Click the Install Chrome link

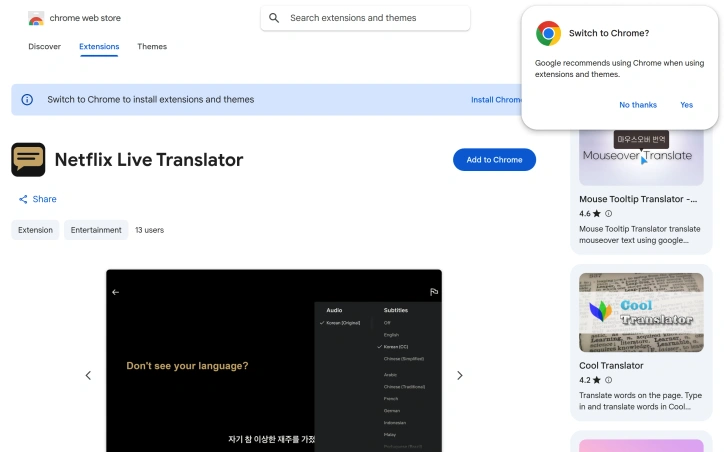[496, 100]
